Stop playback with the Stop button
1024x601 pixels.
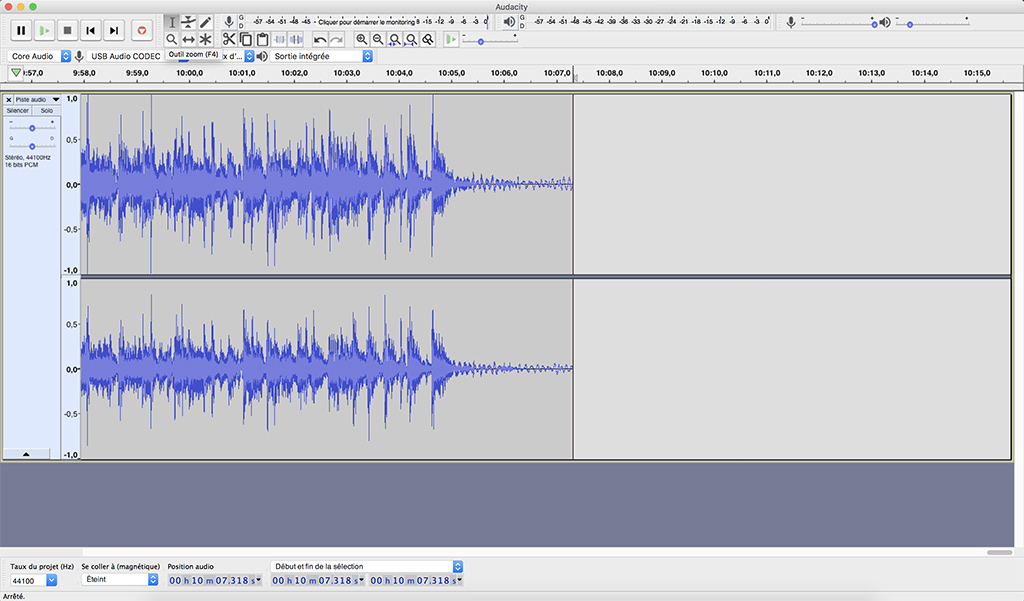tap(67, 30)
